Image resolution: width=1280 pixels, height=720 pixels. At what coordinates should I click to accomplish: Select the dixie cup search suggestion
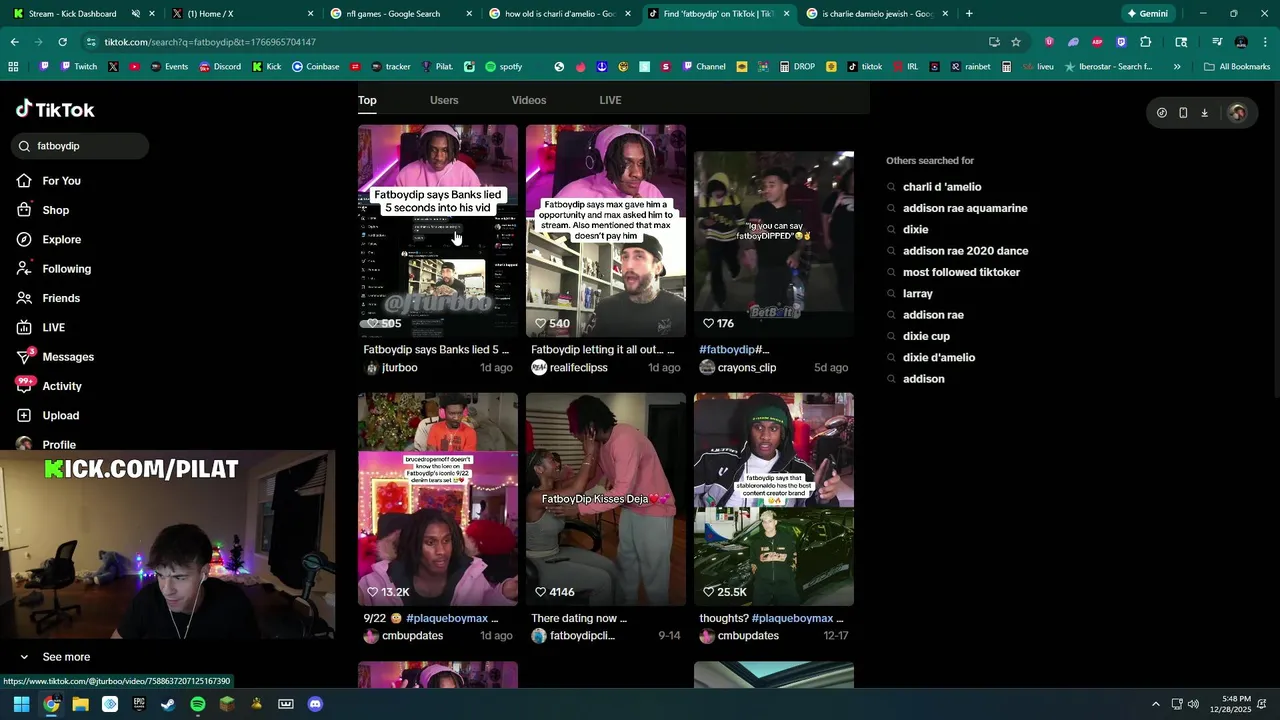point(926,336)
